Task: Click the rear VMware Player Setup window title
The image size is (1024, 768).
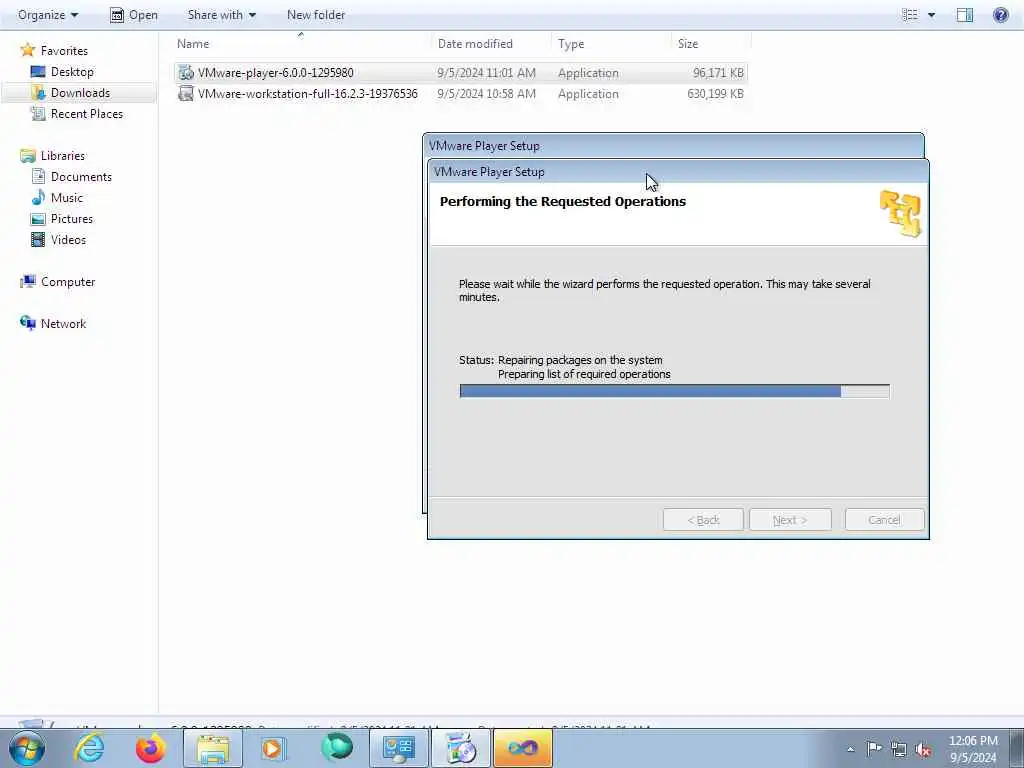Action: coord(484,146)
